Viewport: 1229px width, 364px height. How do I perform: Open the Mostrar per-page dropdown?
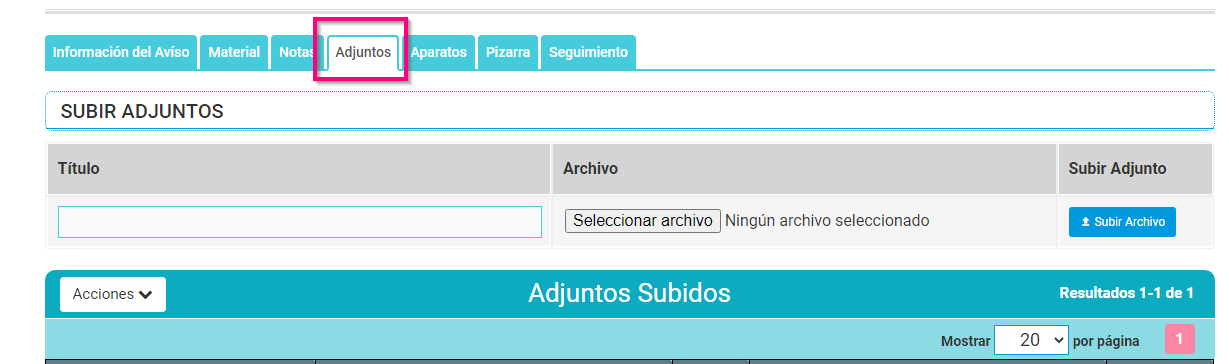tap(1031, 340)
